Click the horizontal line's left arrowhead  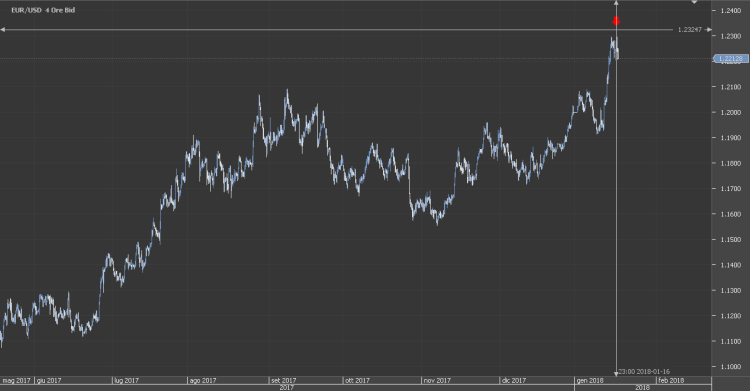(x=3, y=30)
